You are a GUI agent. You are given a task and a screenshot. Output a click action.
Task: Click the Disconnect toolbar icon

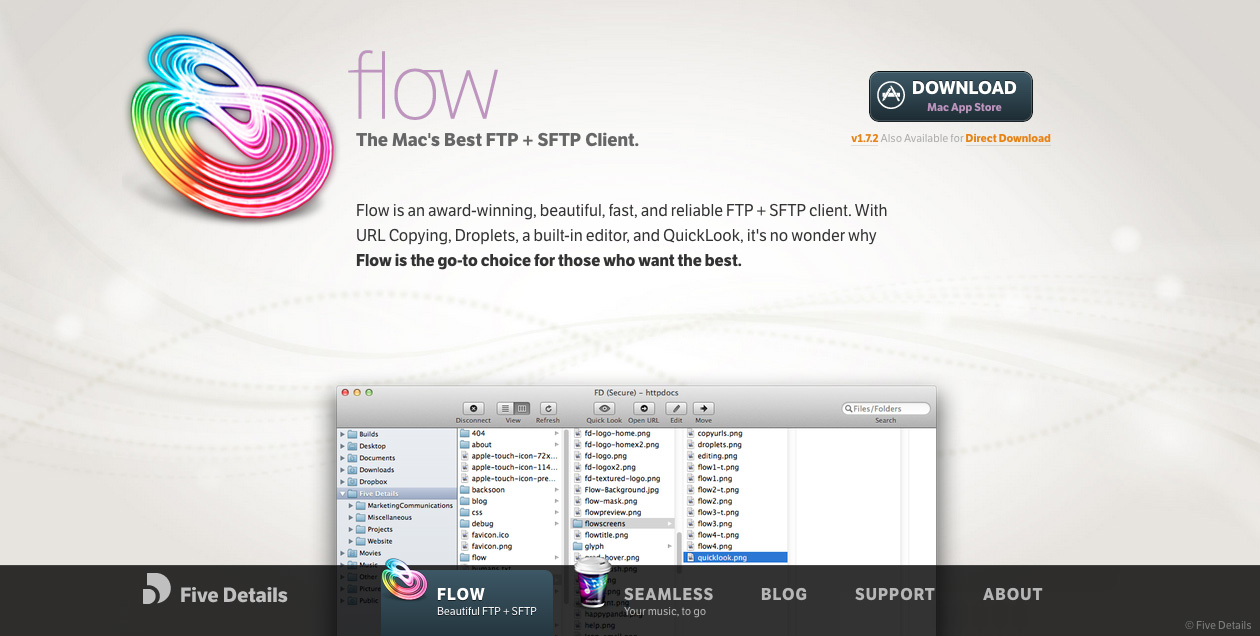point(474,408)
